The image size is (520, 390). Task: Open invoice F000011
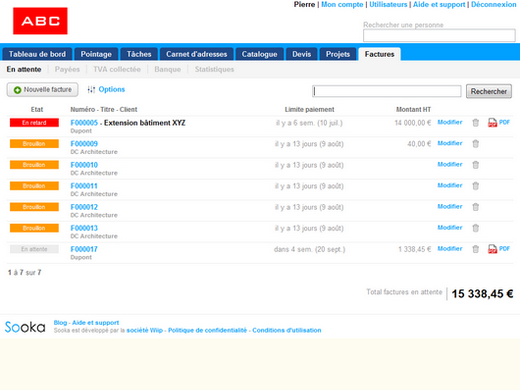coord(84,186)
